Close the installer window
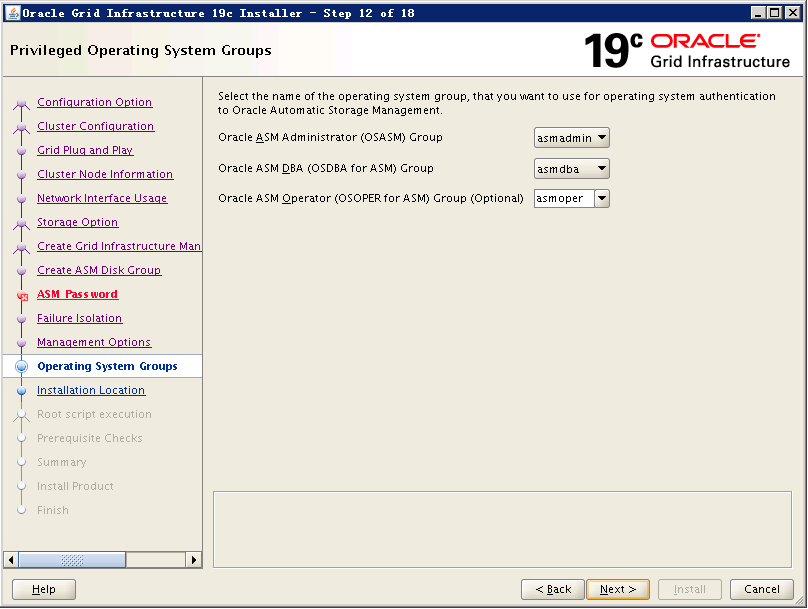The width and height of the screenshot is (808, 609). click(x=793, y=13)
